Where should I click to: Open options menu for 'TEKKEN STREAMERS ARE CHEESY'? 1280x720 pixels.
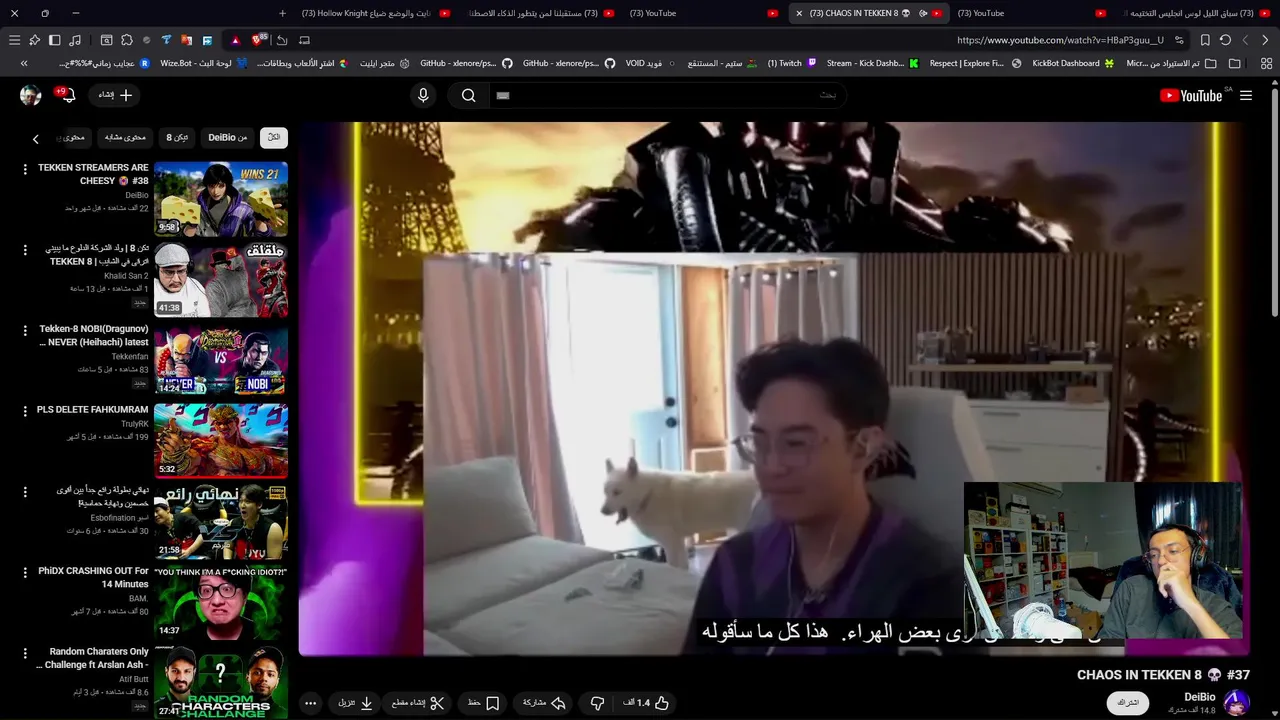[25, 170]
